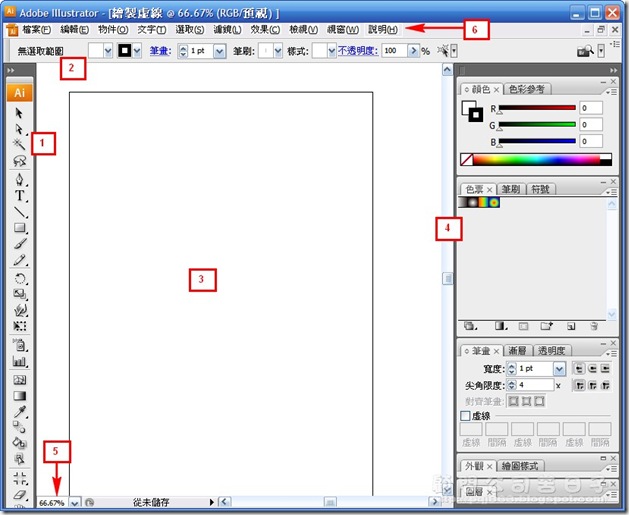
Task: Select the Crop Area tool
Action: (x=20, y=478)
